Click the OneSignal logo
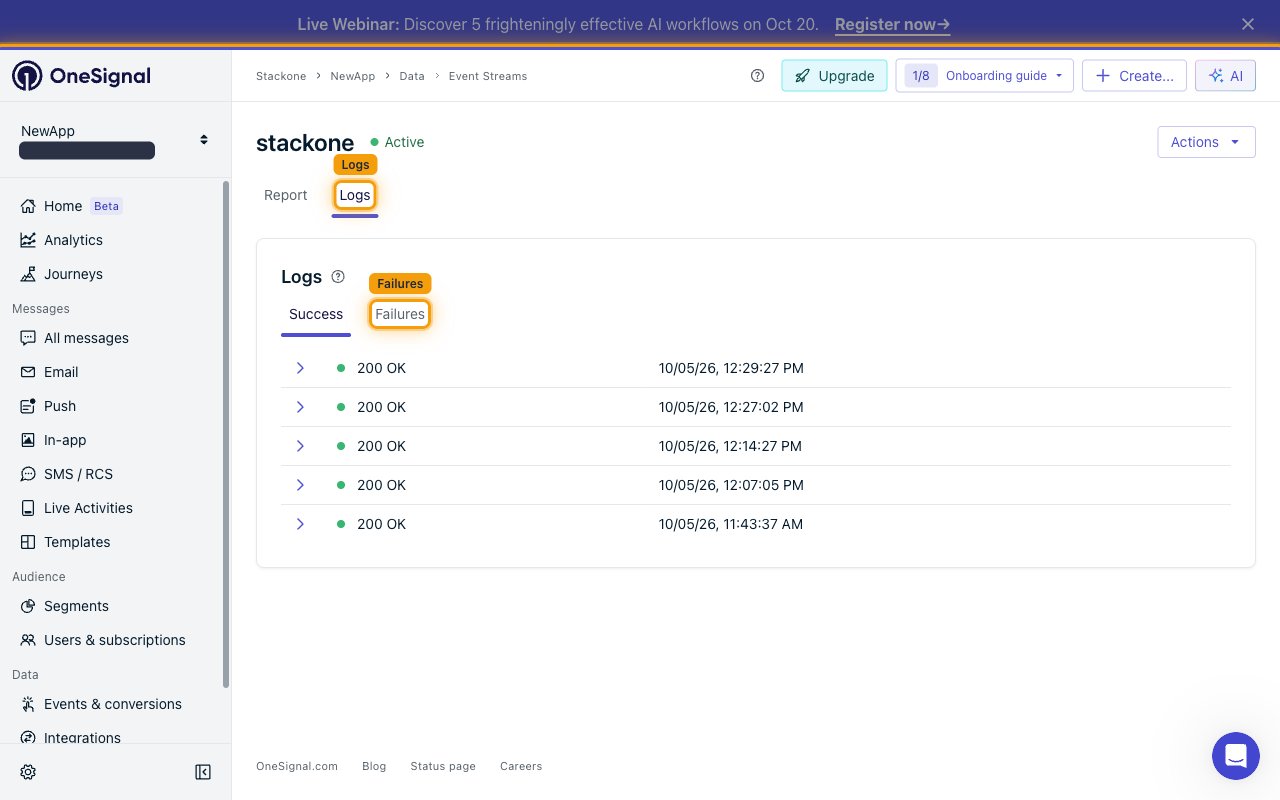 click(81, 76)
